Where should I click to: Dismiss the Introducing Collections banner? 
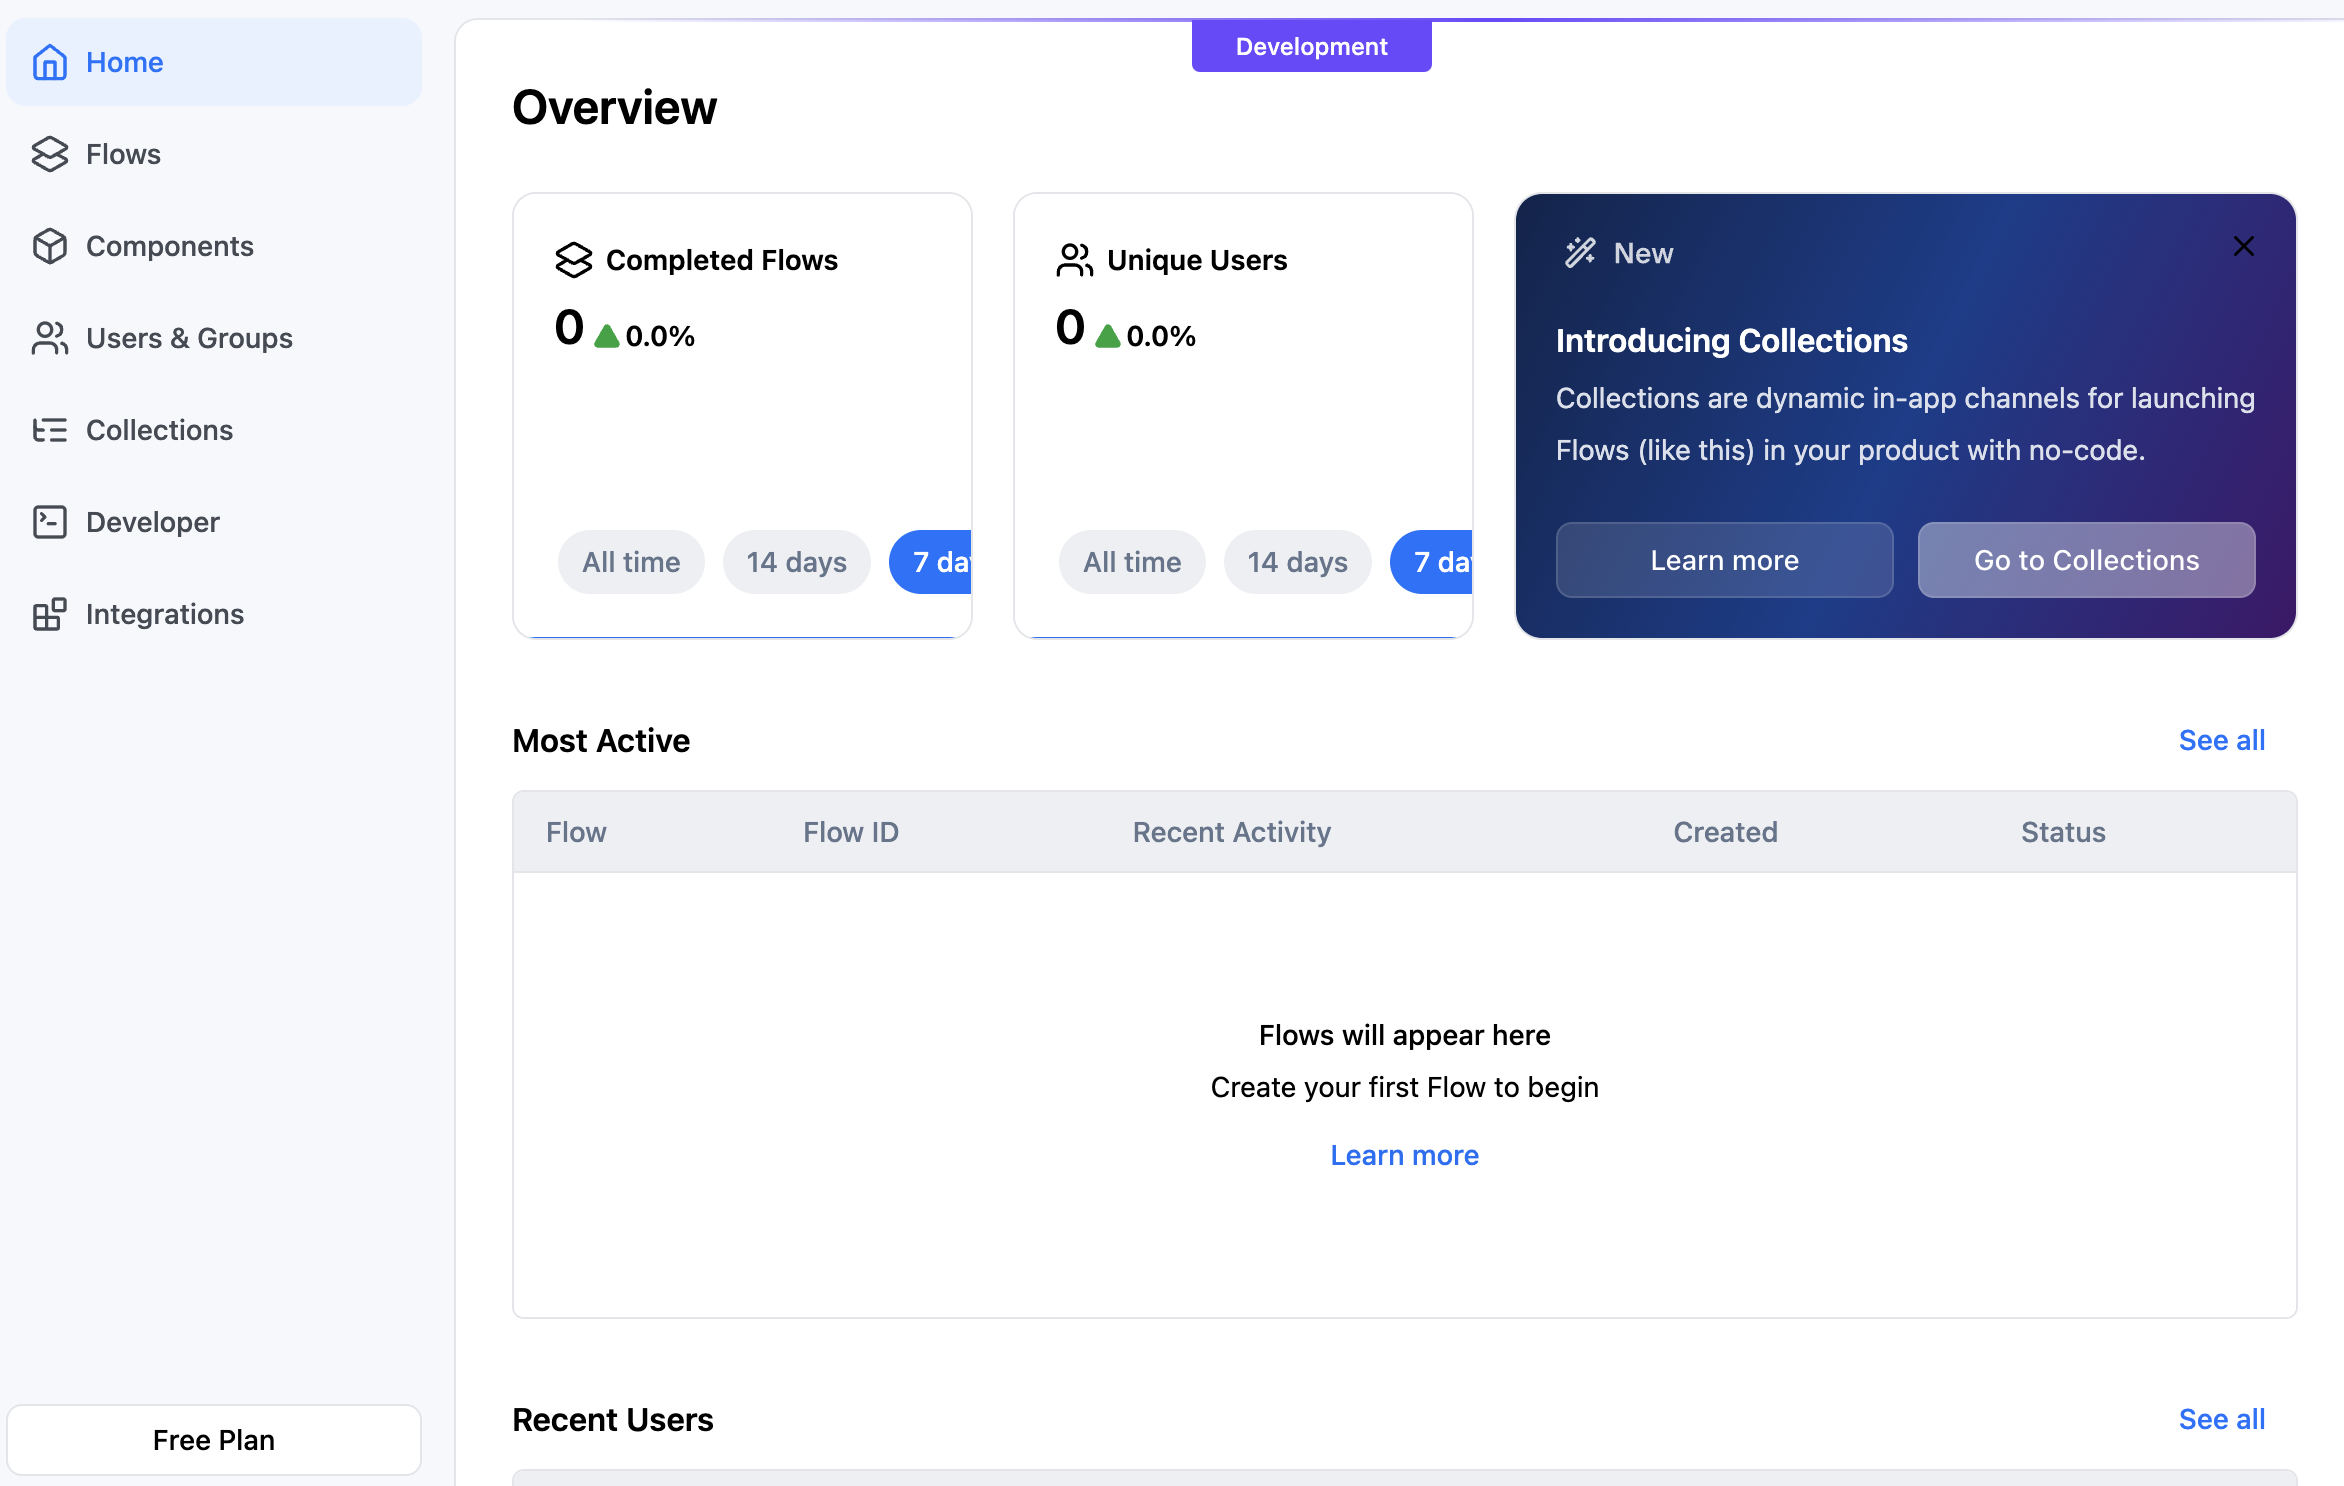(2243, 246)
